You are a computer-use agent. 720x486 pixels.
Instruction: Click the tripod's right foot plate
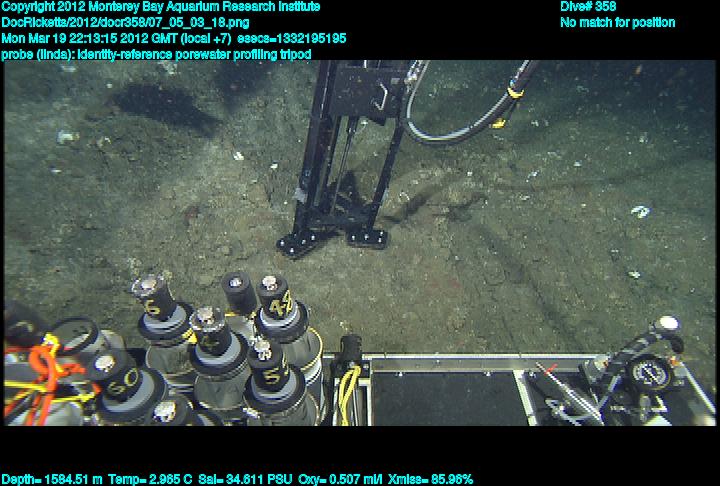(365, 236)
